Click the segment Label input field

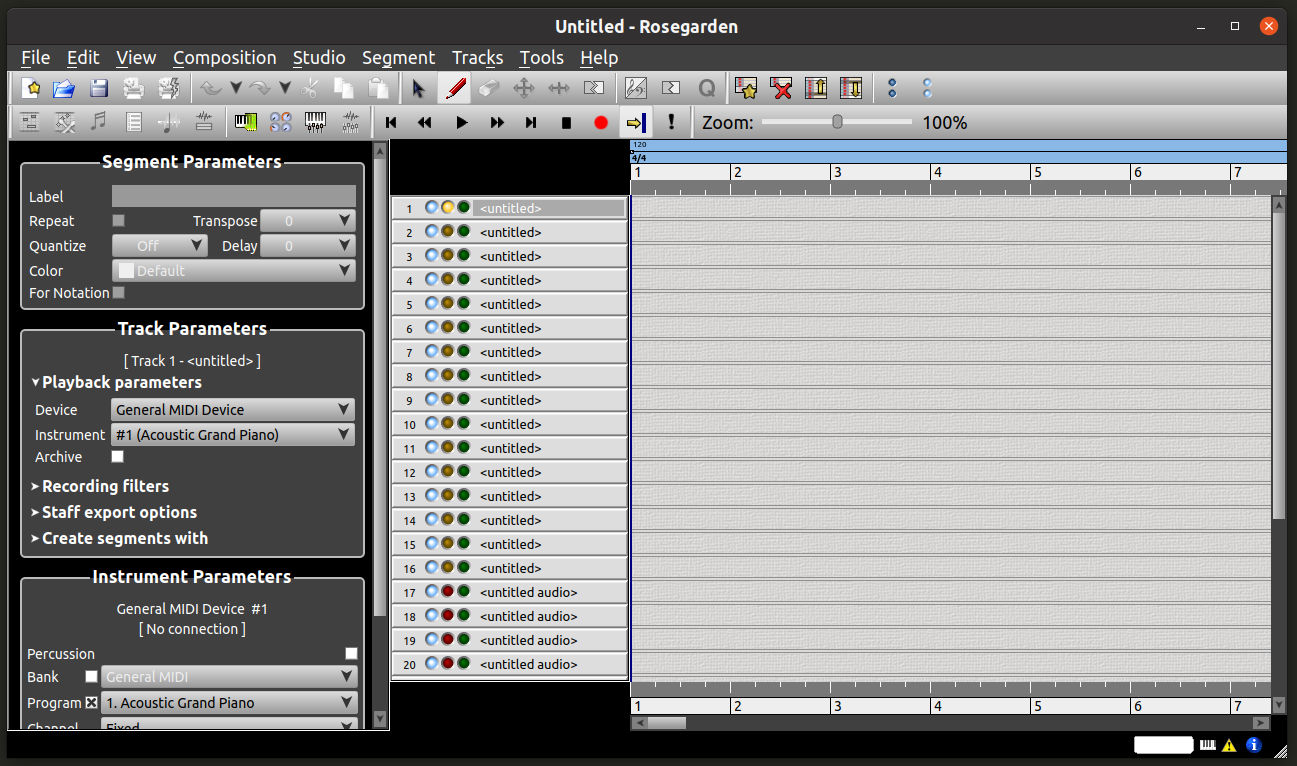(x=233, y=197)
